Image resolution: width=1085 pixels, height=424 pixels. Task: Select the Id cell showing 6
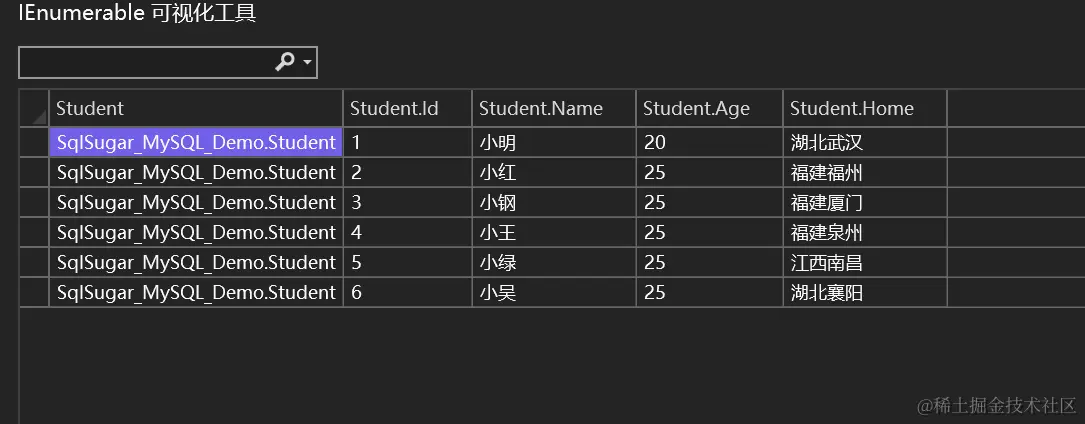pyautogui.click(x=408, y=293)
